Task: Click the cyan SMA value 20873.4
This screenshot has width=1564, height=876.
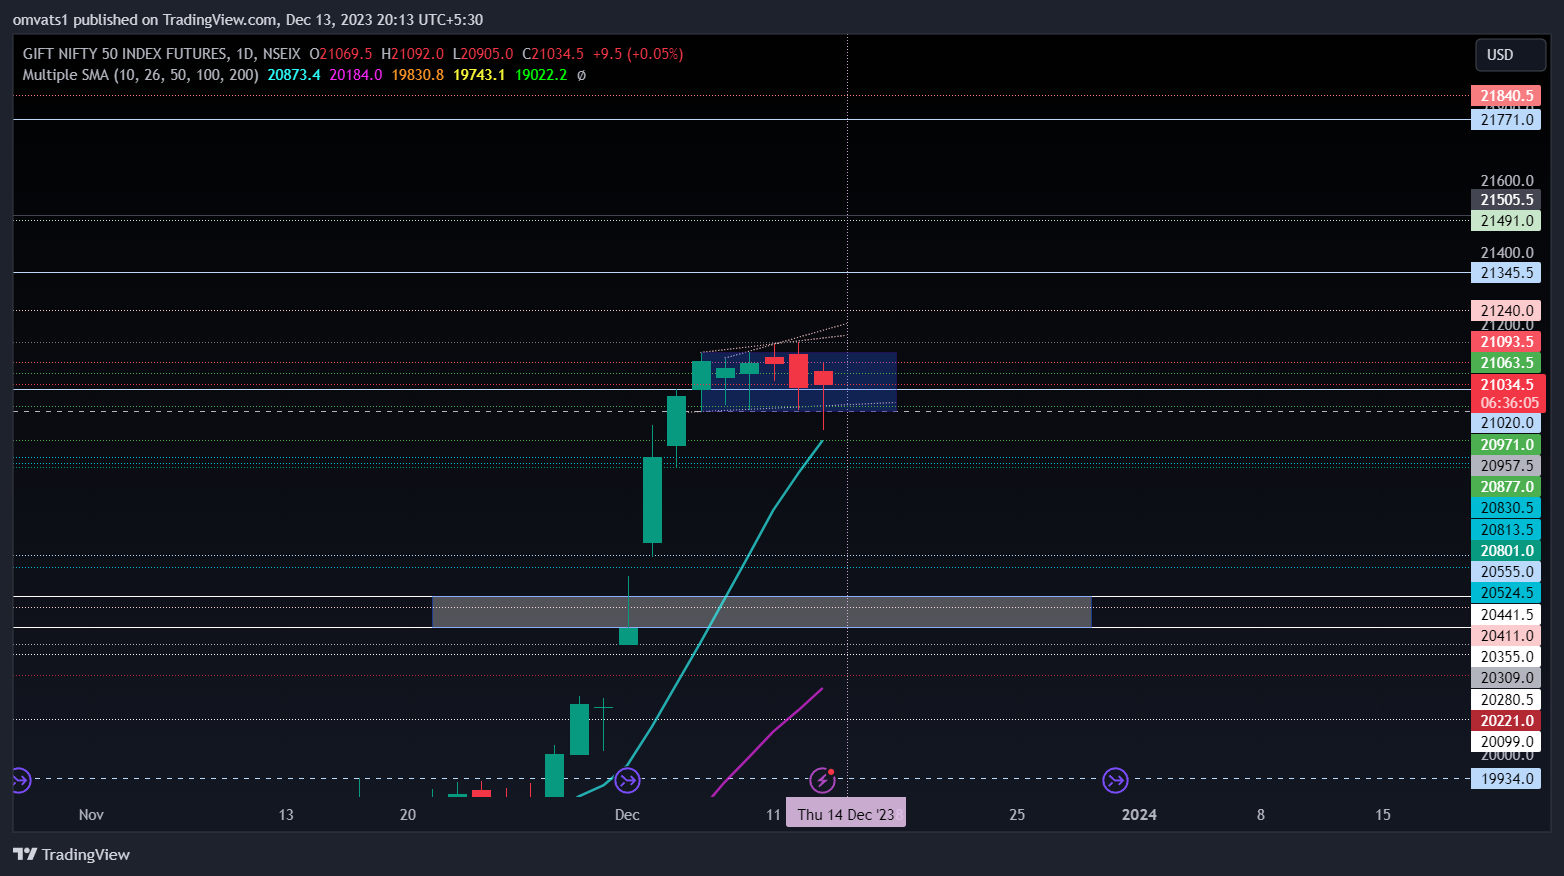Action: pyautogui.click(x=294, y=75)
